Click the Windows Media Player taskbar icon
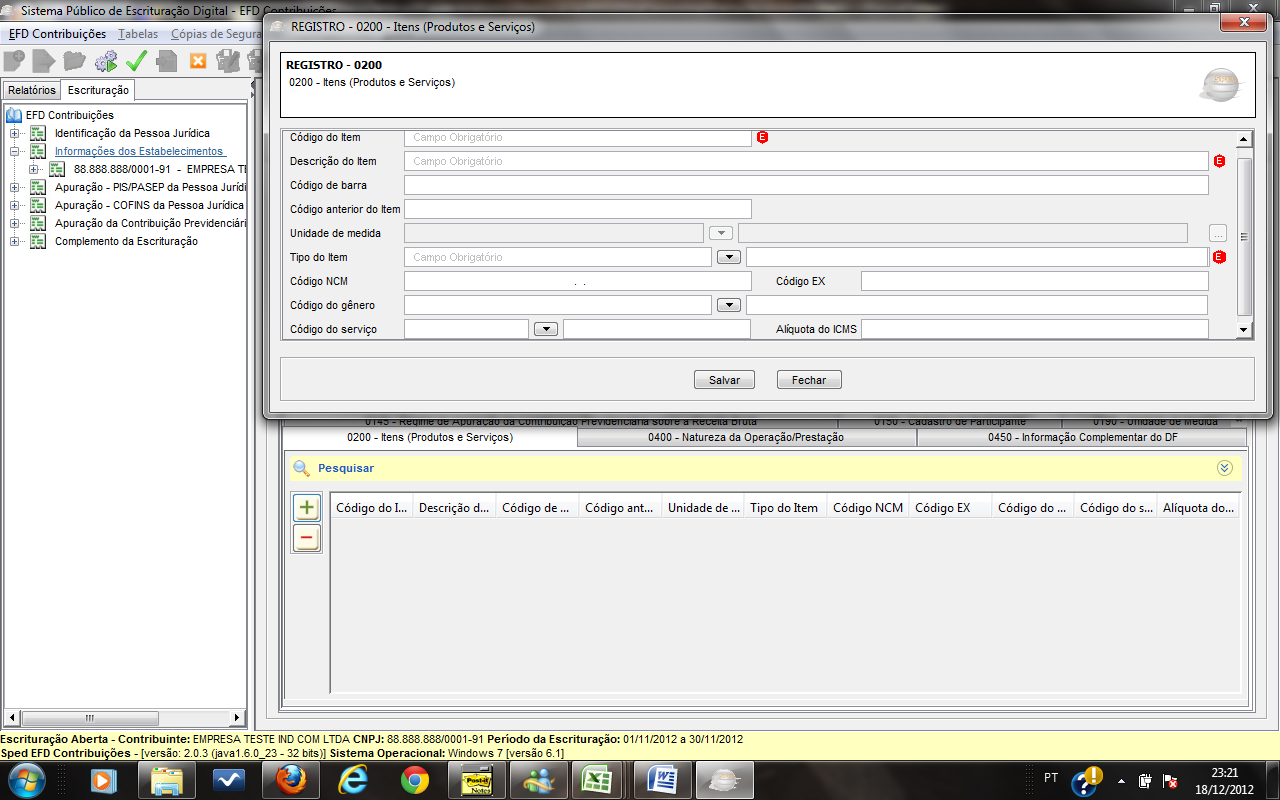 104,779
